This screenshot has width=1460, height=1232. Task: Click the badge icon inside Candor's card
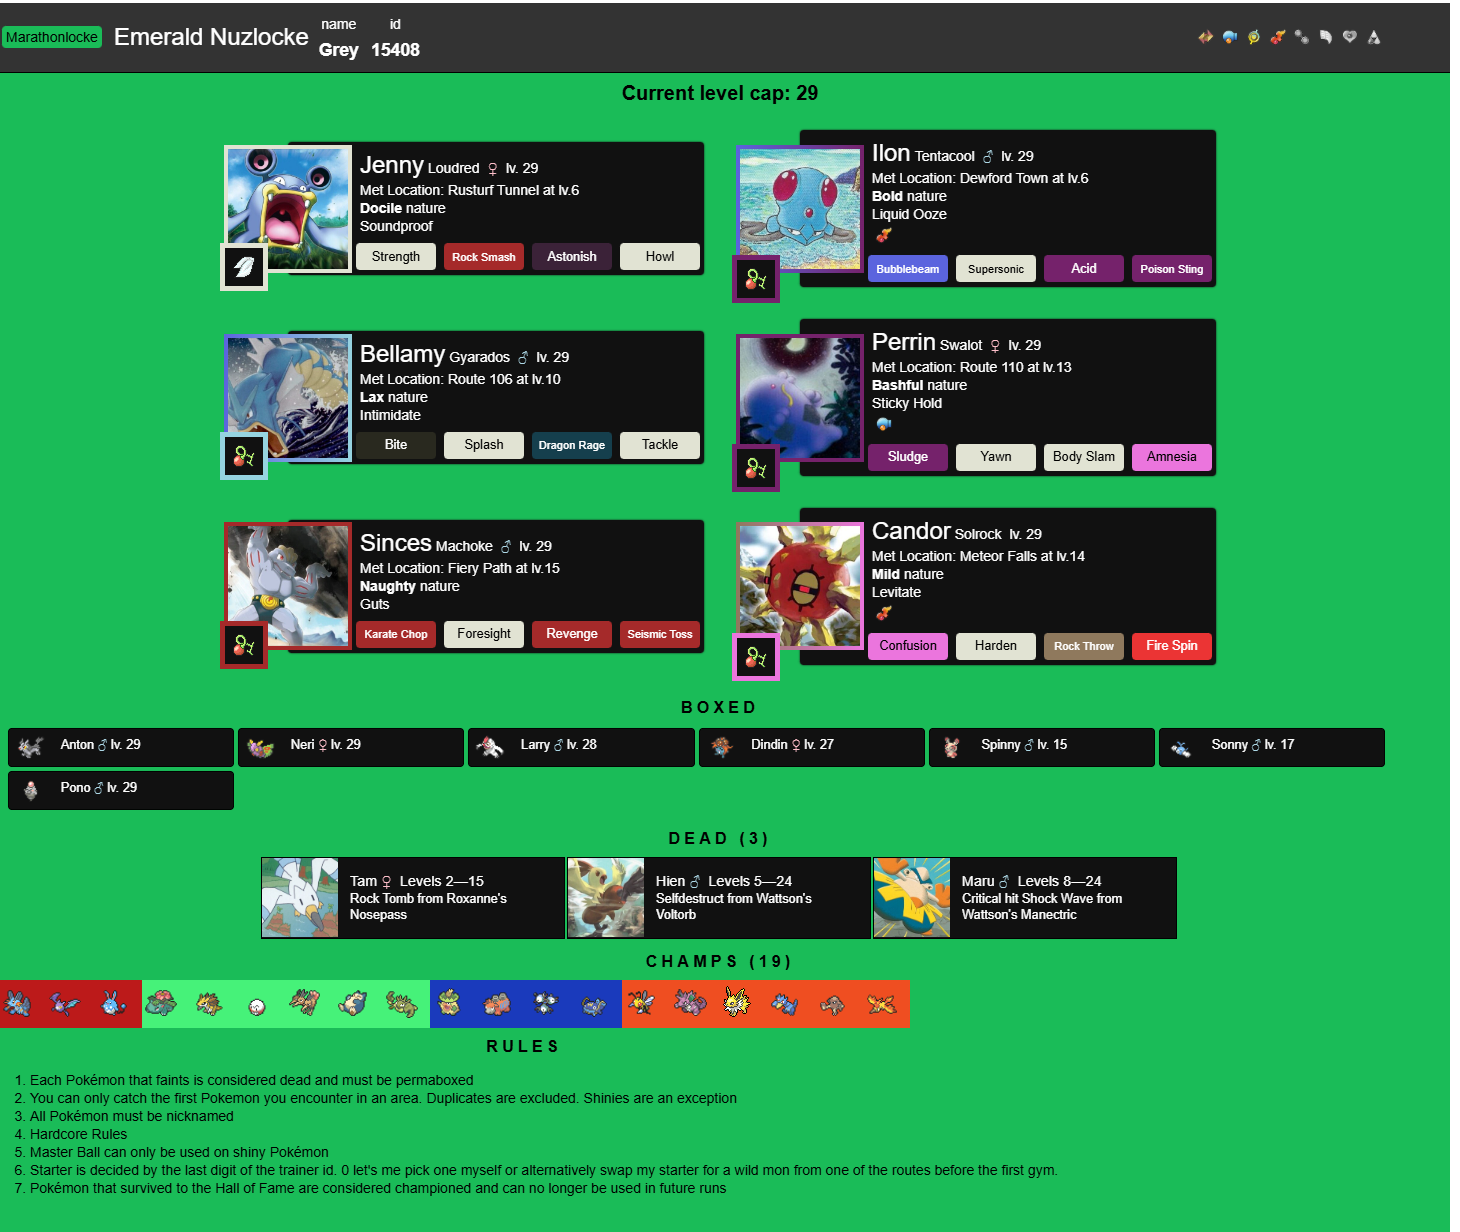(883, 613)
